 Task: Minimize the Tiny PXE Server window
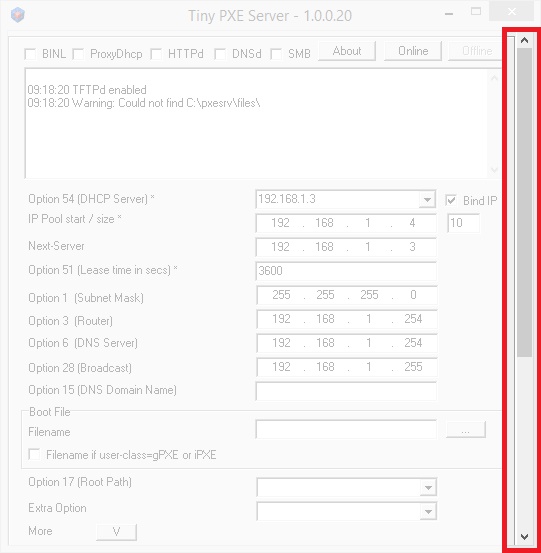pyautogui.click(x=449, y=14)
